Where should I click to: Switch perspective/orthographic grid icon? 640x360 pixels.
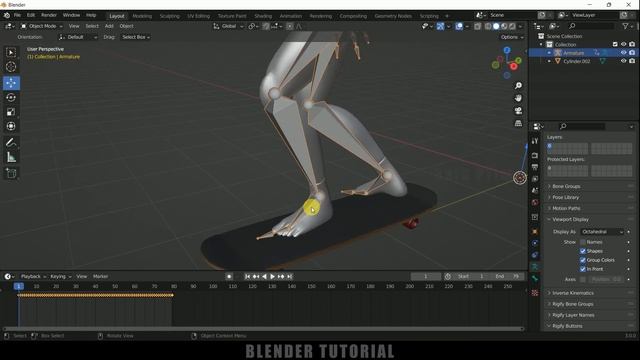(x=518, y=123)
